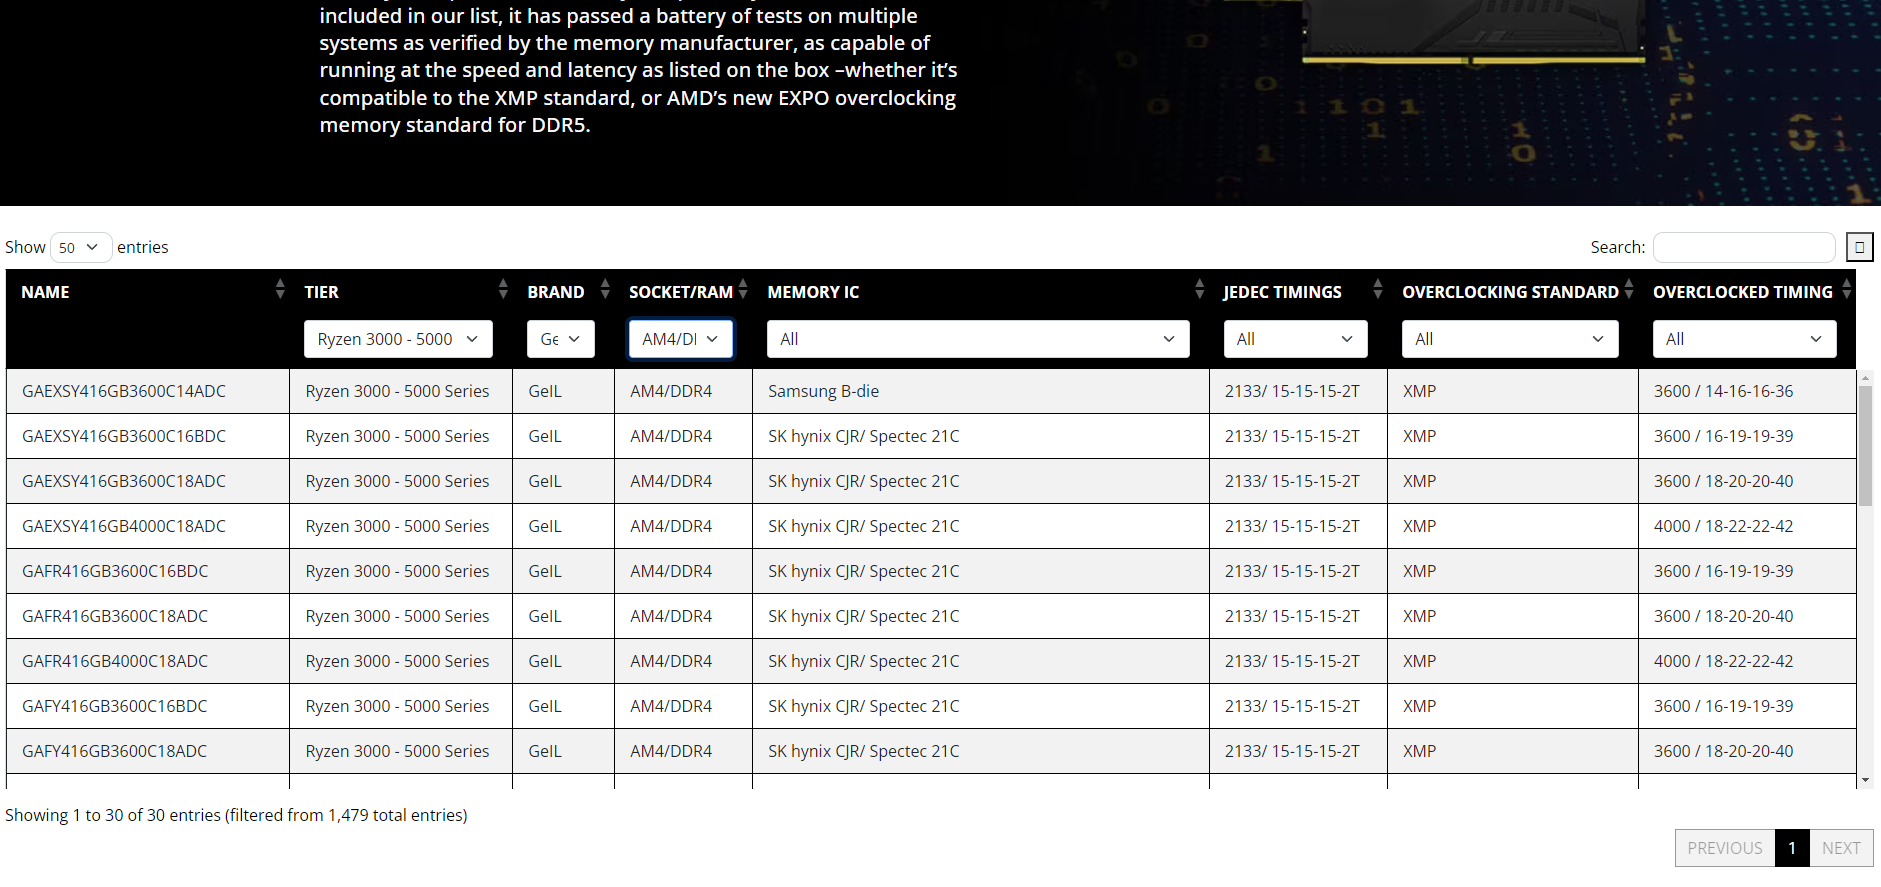Select row GAFY416GB3600C16BDC
This screenshot has width=1881, height=887.
point(931,706)
